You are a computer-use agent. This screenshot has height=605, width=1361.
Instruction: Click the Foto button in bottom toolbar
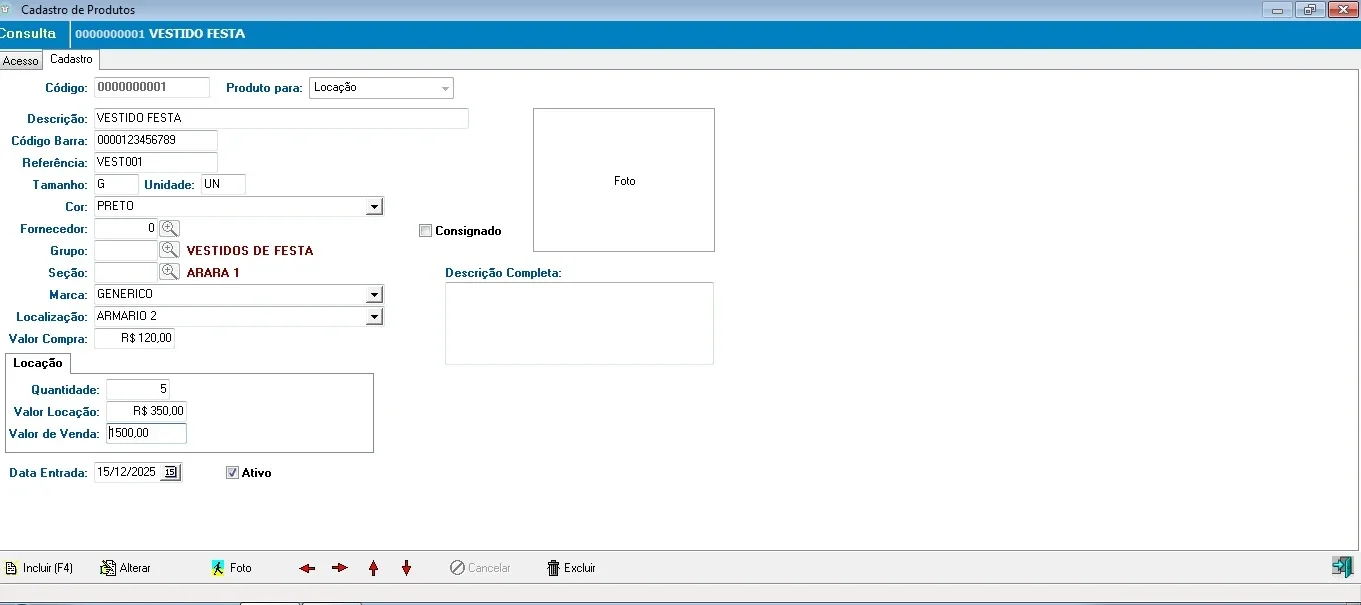231,568
